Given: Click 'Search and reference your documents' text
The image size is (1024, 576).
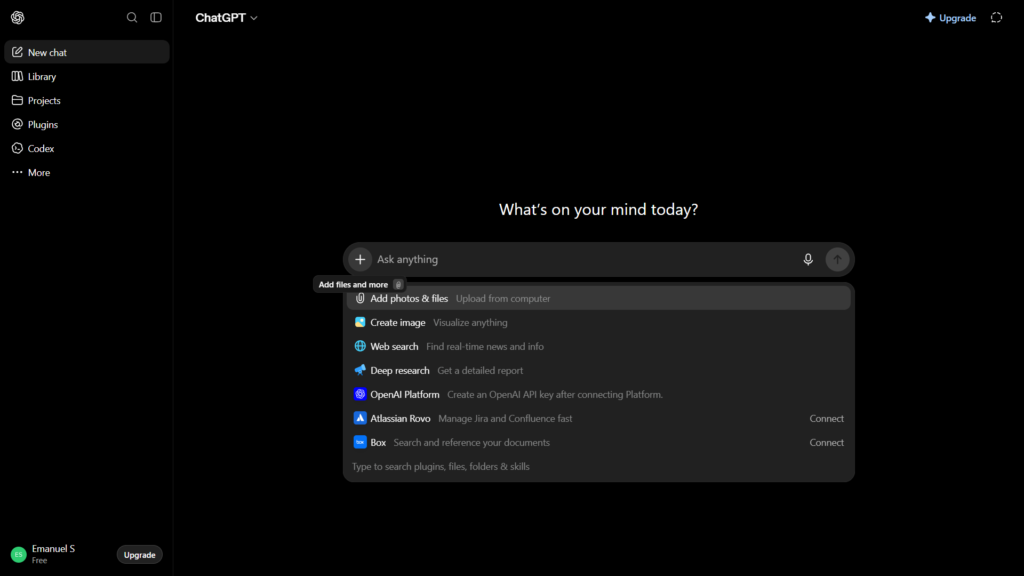Looking at the screenshot, I should pos(472,443).
